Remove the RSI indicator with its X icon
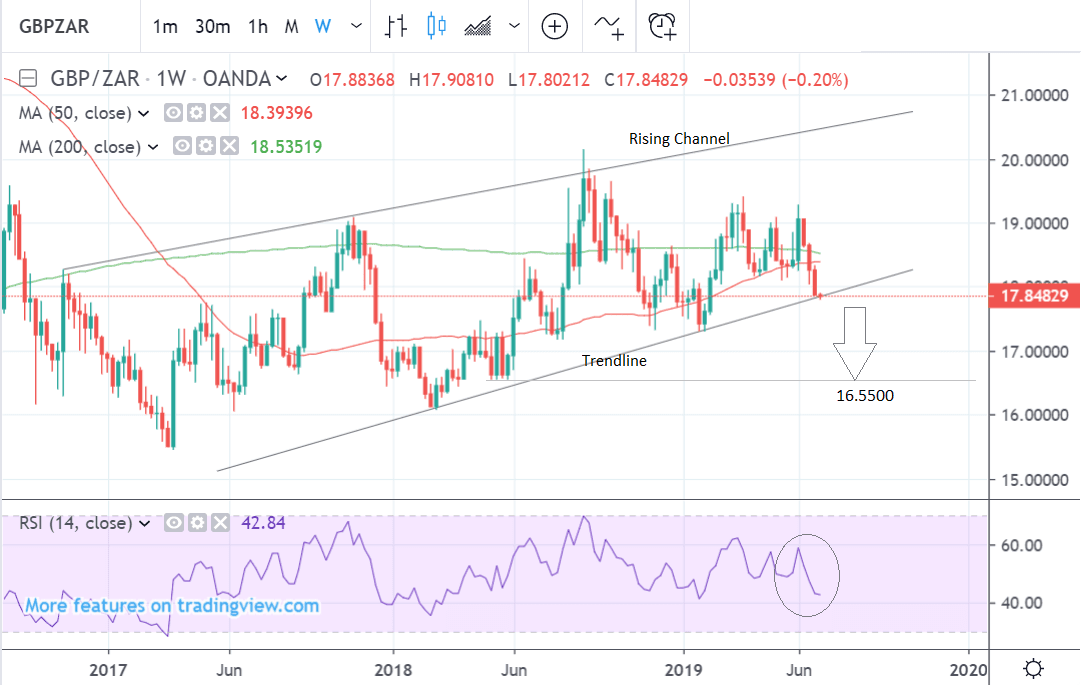This screenshot has width=1081, height=688. pos(221,523)
